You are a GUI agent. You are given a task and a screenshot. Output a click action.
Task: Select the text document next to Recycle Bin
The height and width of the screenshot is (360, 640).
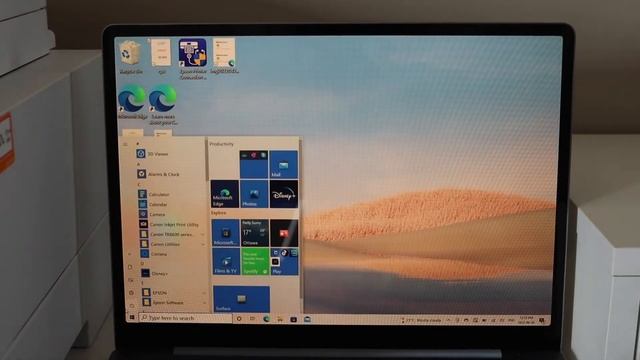161,56
